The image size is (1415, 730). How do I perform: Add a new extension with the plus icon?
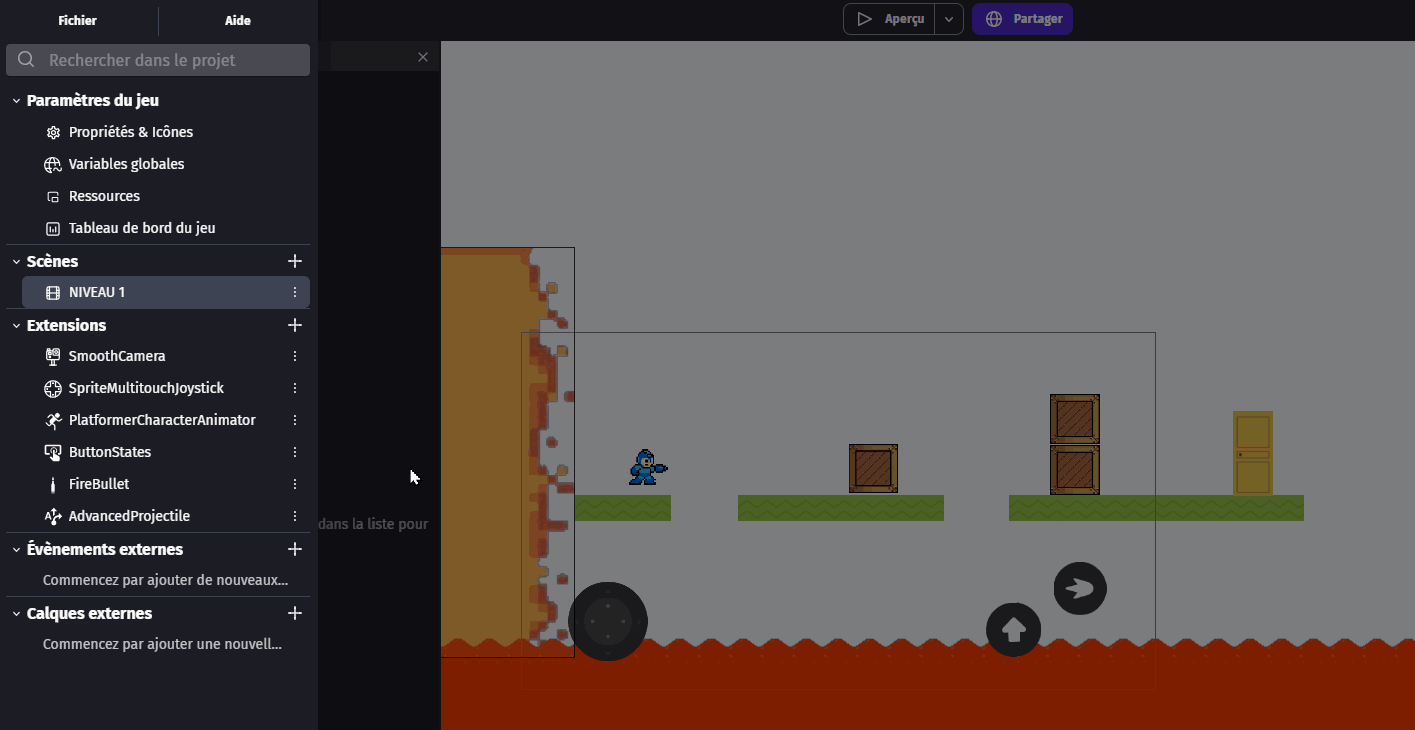(295, 325)
